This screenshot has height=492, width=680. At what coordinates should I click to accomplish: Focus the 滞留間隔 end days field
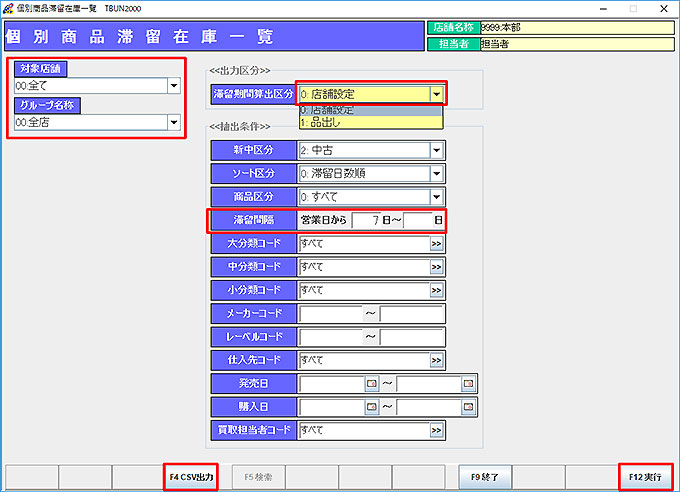[x=418, y=220]
